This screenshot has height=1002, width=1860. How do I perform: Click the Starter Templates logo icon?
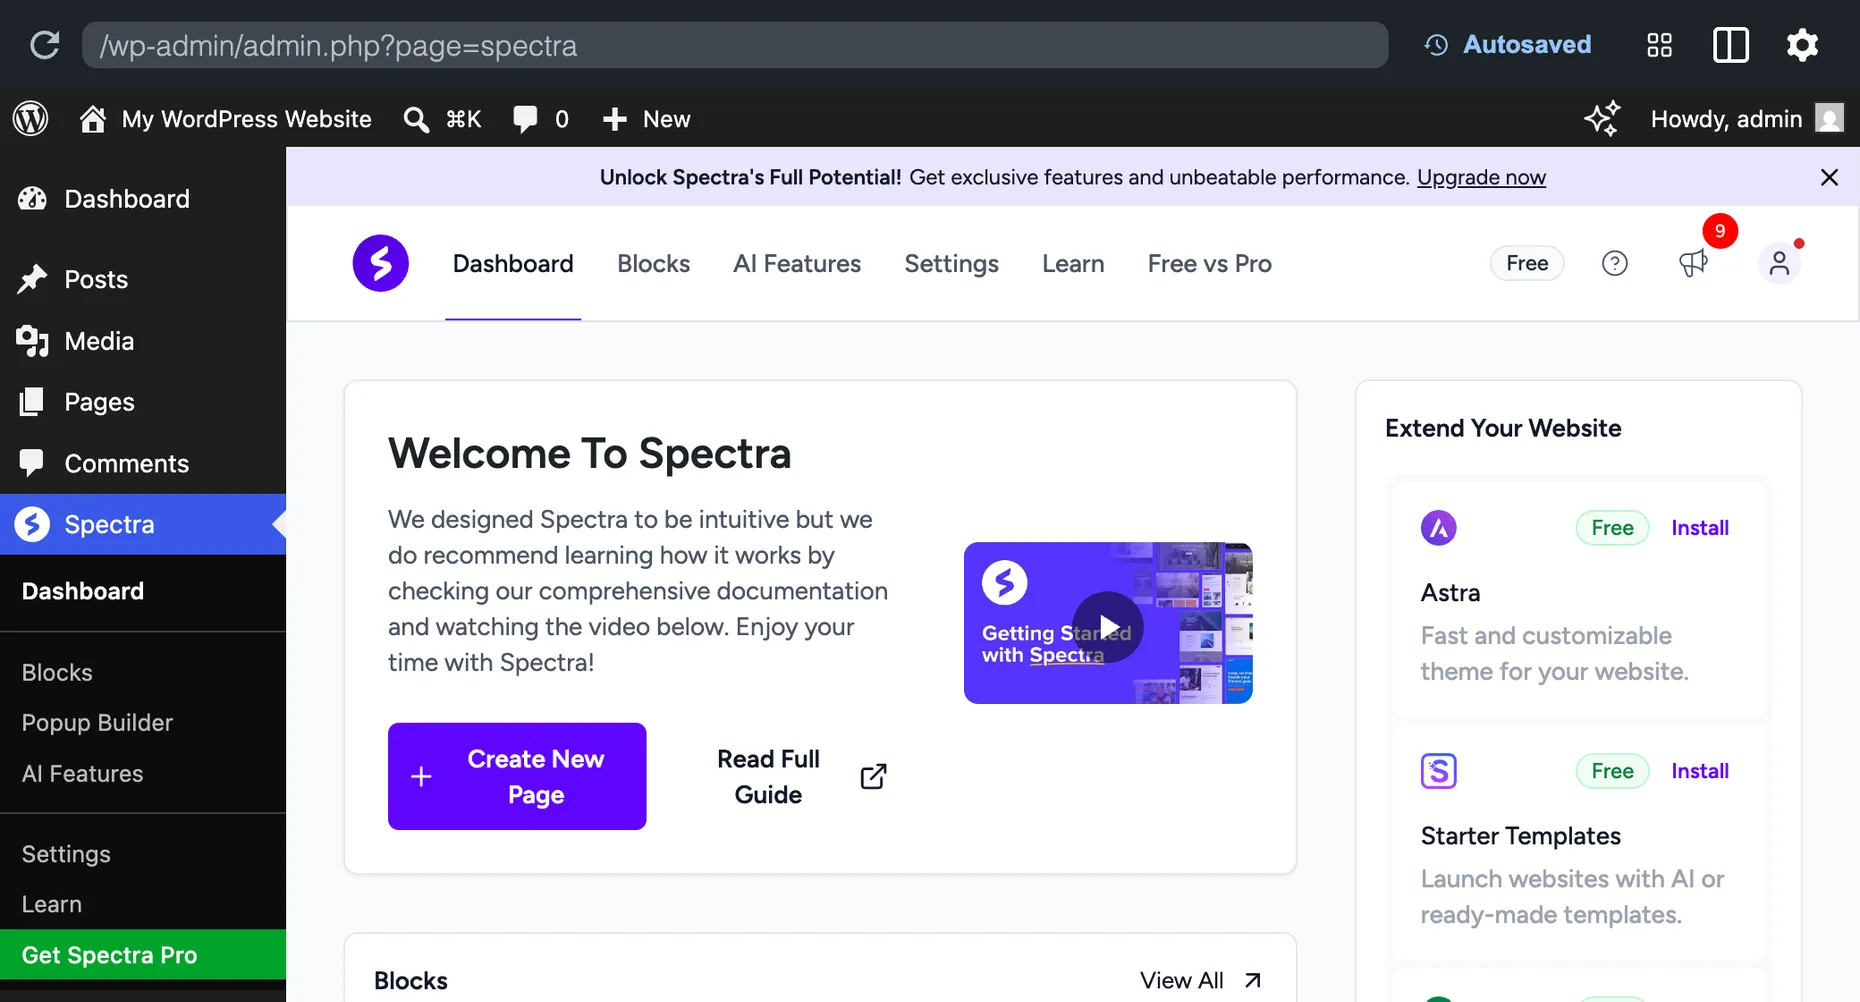point(1439,771)
